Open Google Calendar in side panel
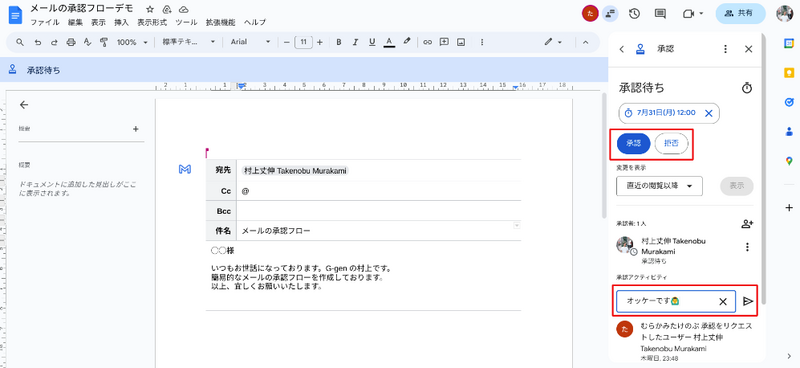Image resolution: width=800 pixels, height=368 pixels. pyautogui.click(x=789, y=43)
